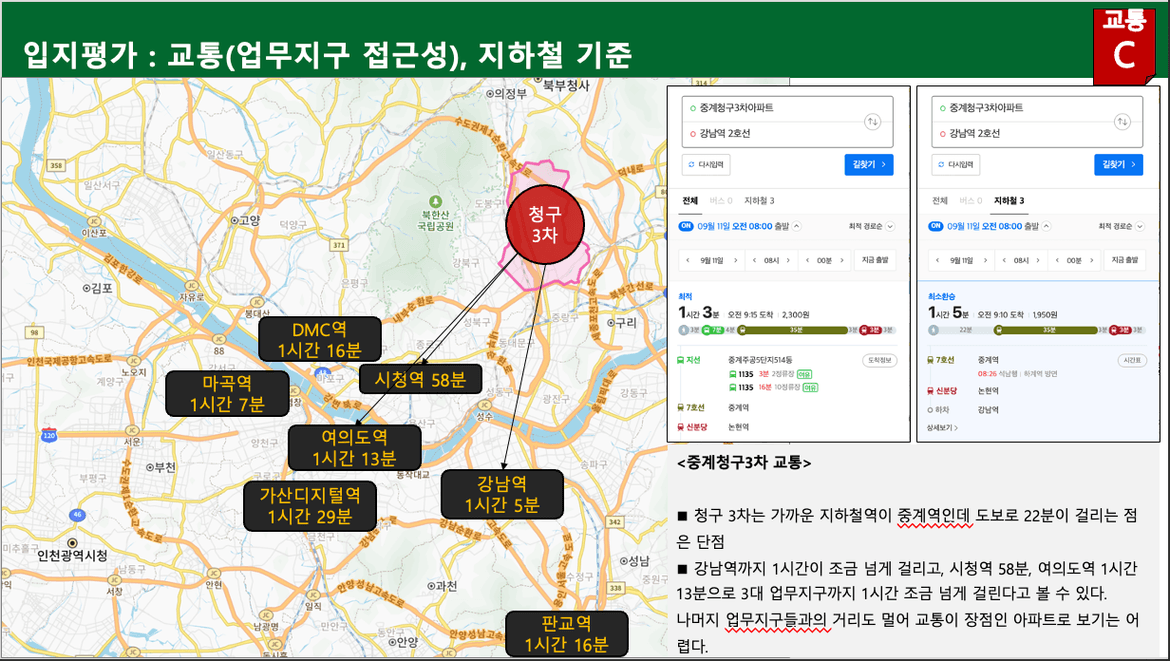Click the 북한산 국립공원 park icon on map
This screenshot has width=1170, height=661.
click(436, 201)
